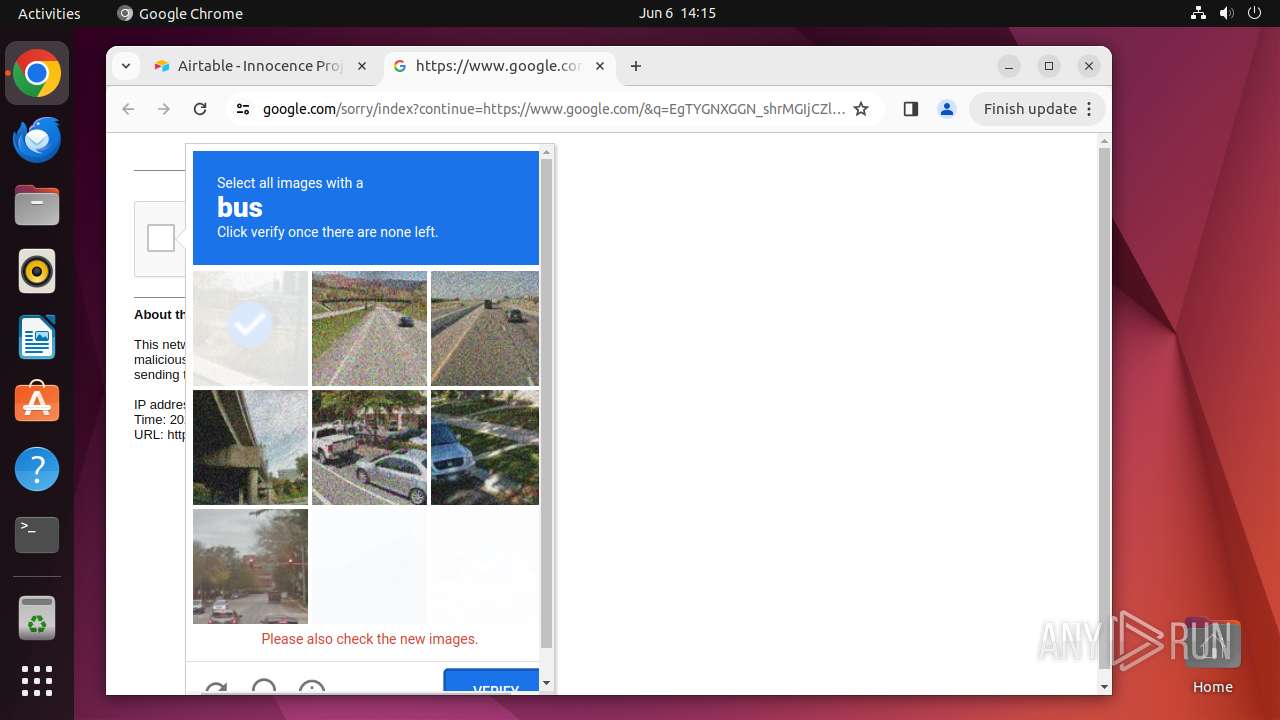Viewport: 1280px width, 720px height.
Task: Show the applications grid
Action: click(37, 681)
